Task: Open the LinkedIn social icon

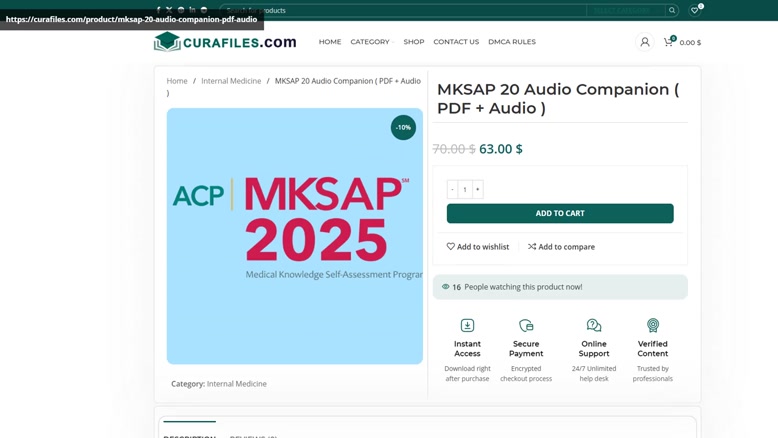Action: tap(192, 10)
